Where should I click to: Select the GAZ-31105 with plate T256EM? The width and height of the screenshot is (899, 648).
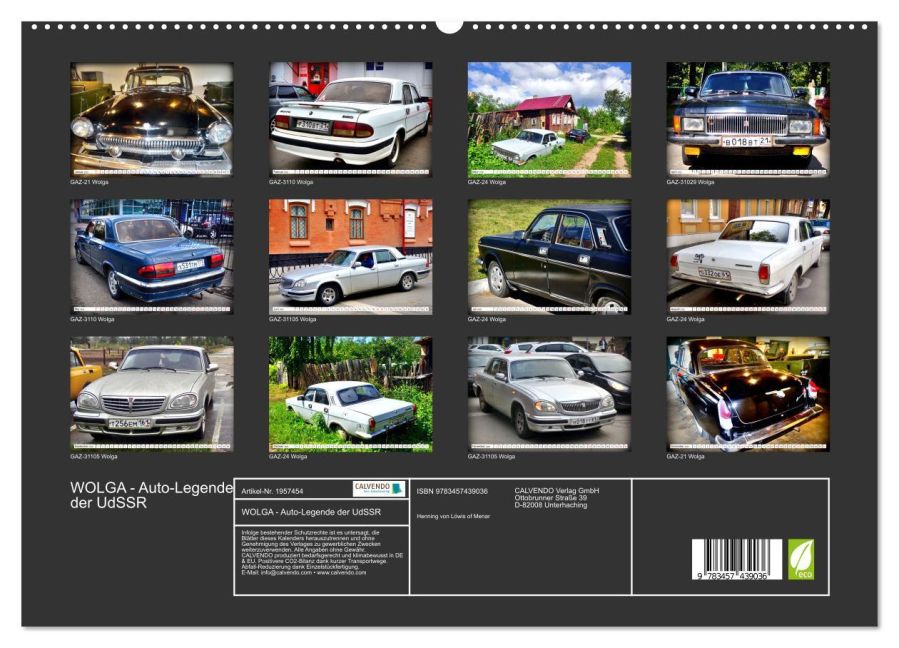tap(152, 394)
